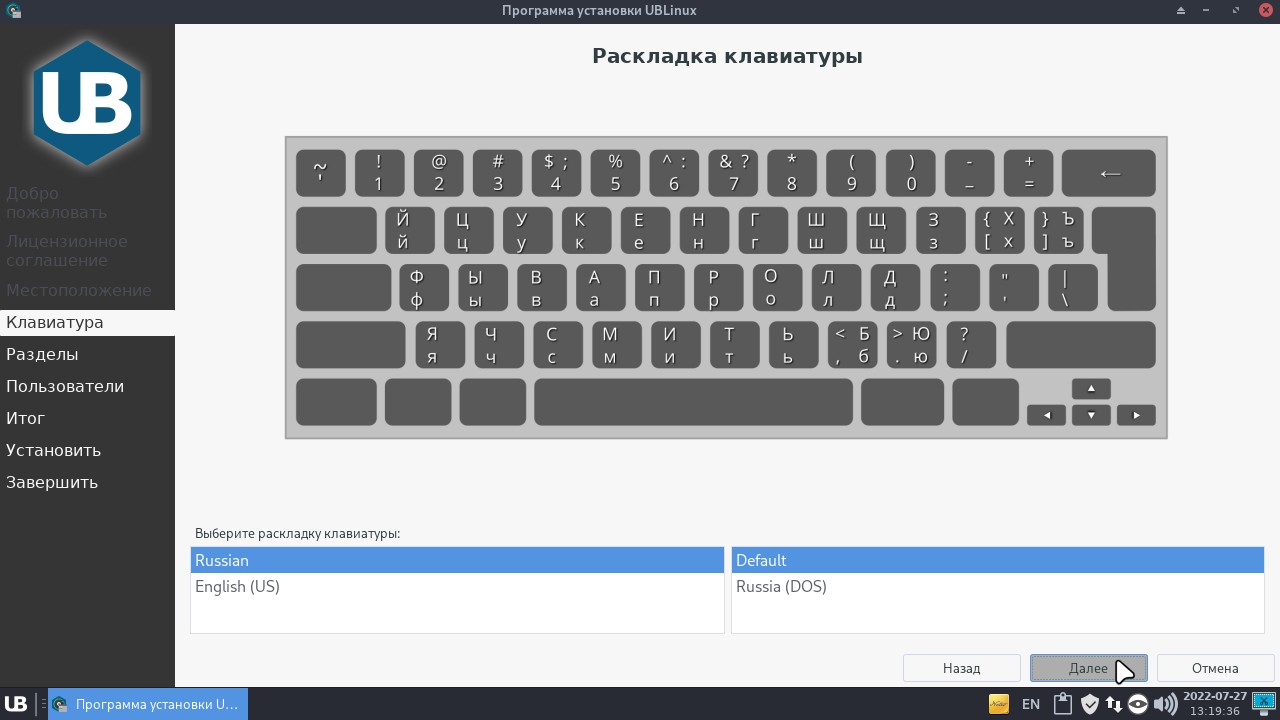Click the down arrow key on keyboard preview
1280x720 pixels.
coord(1091,415)
